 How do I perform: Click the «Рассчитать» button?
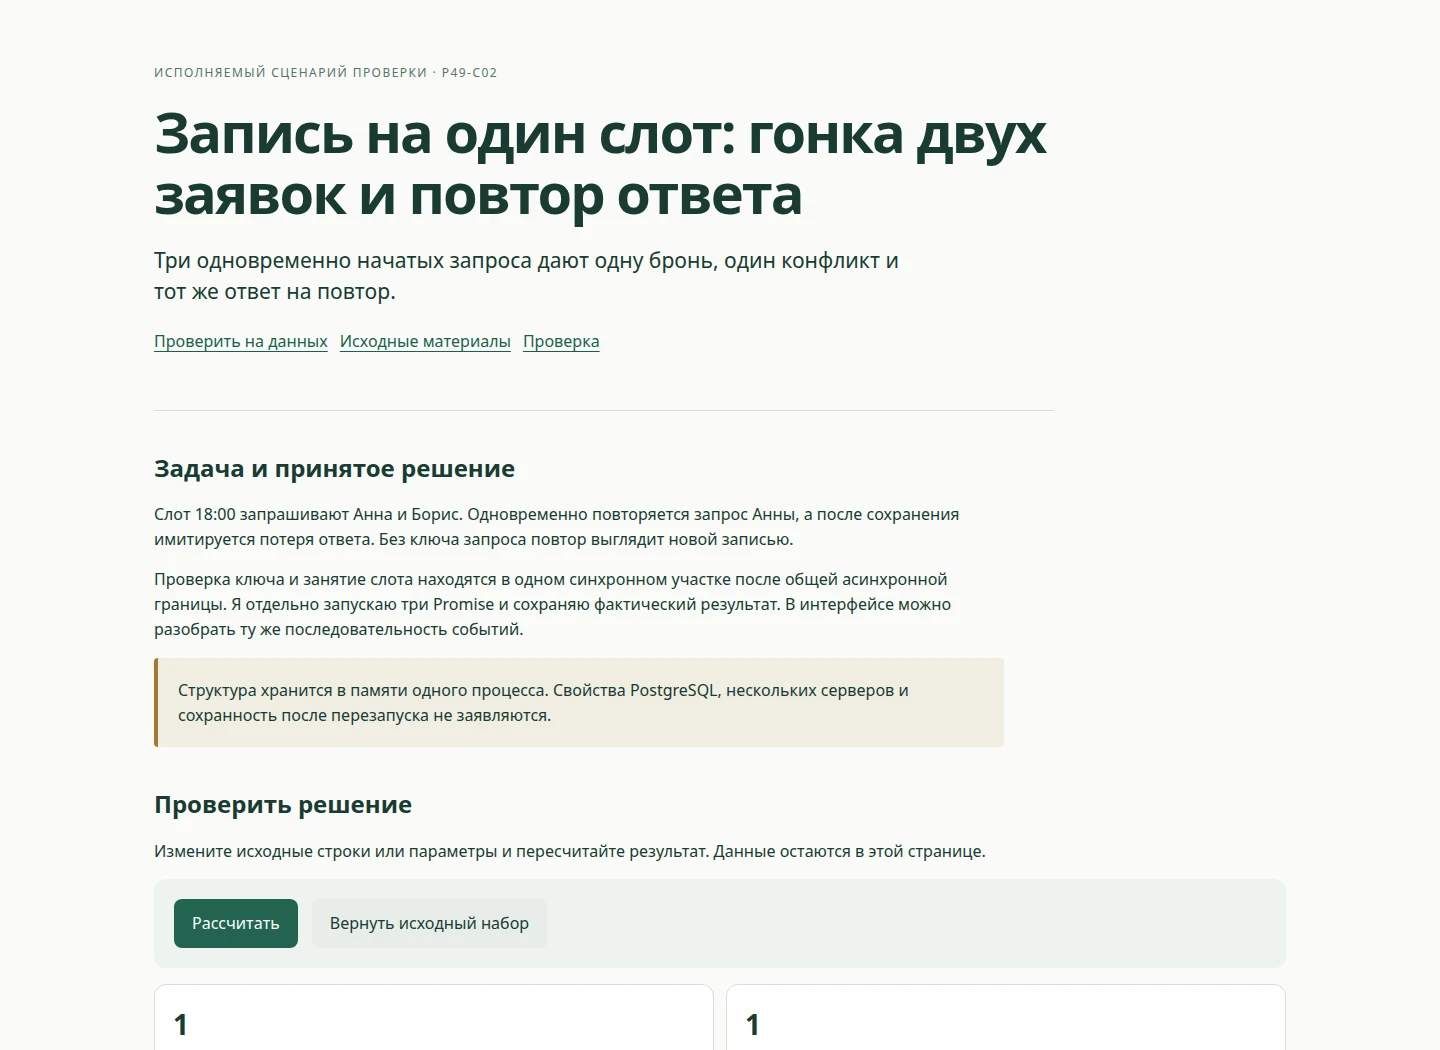tap(236, 923)
